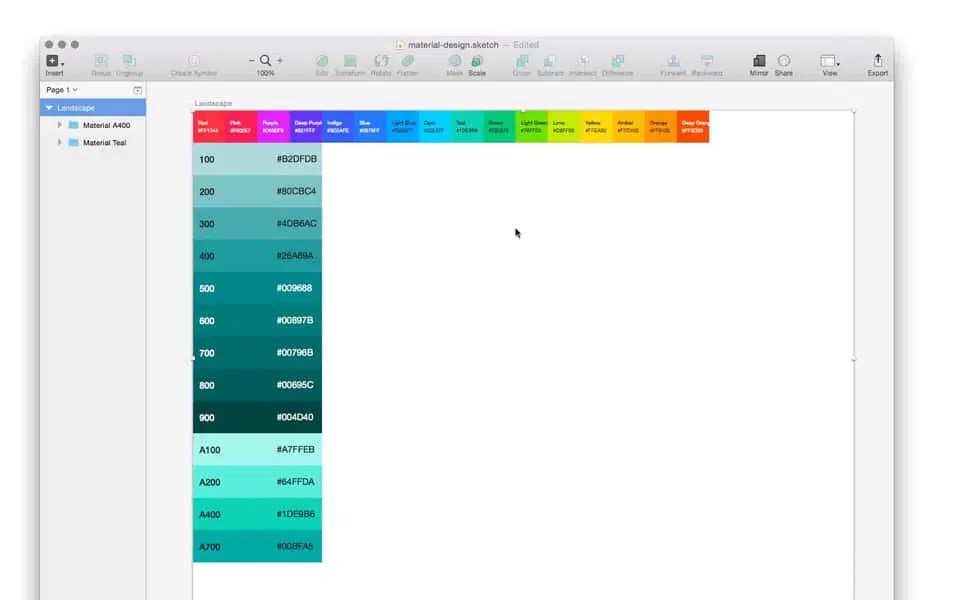Click the Ungroup toolbar item
Screen dimensions: 954x600
point(128,60)
